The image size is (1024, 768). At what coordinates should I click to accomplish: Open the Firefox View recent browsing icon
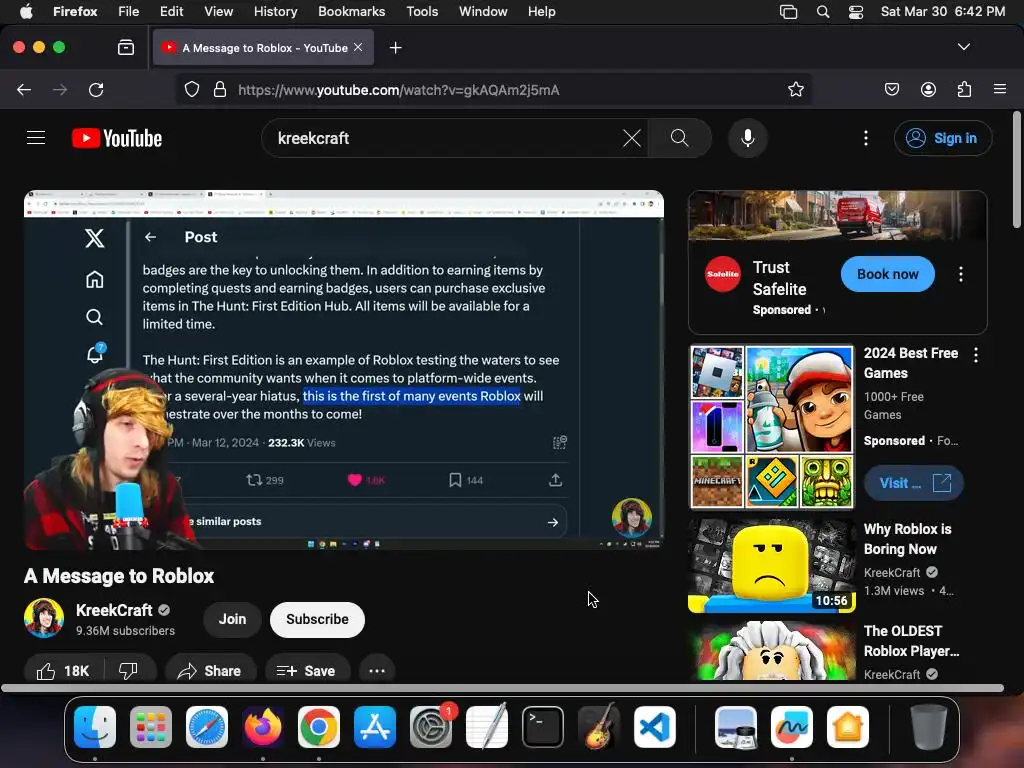pos(125,47)
